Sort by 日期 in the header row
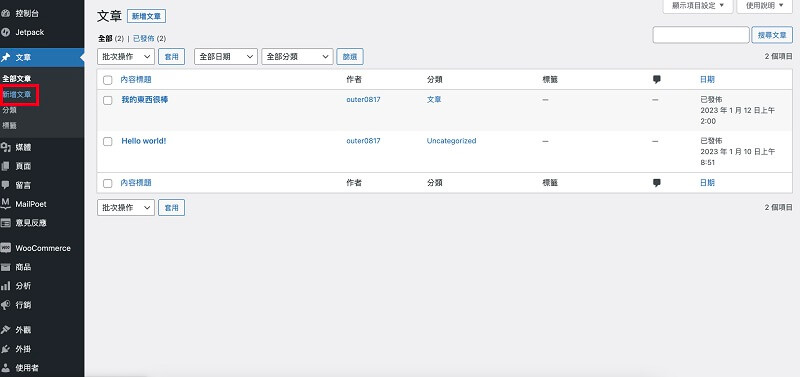This screenshot has width=800, height=377. (x=707, y=80)
